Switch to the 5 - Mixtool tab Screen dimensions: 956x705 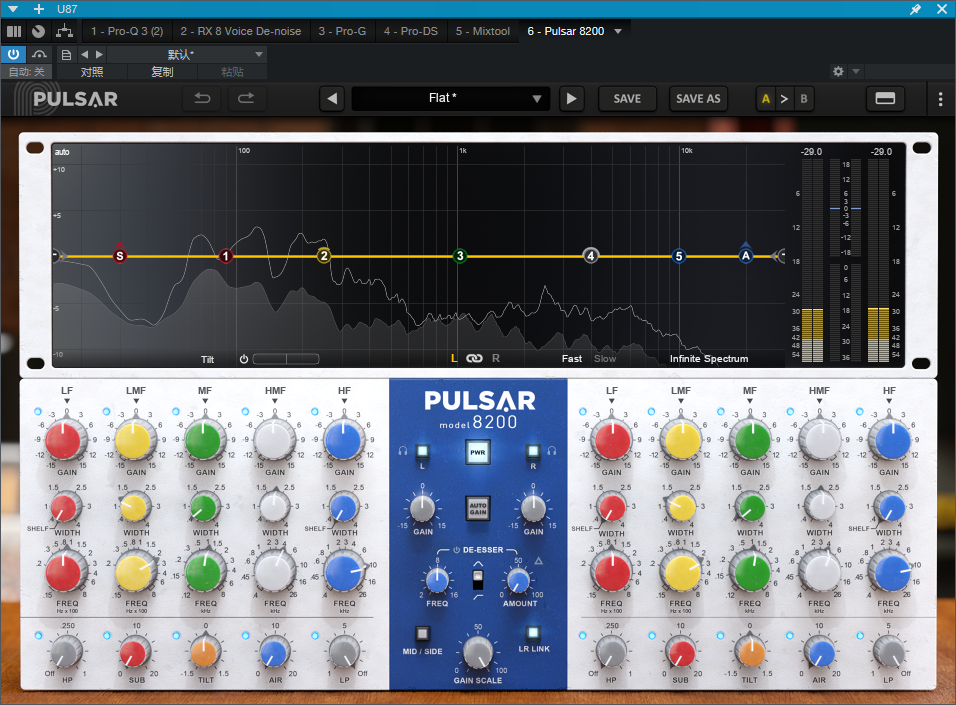tap(482, 31)
